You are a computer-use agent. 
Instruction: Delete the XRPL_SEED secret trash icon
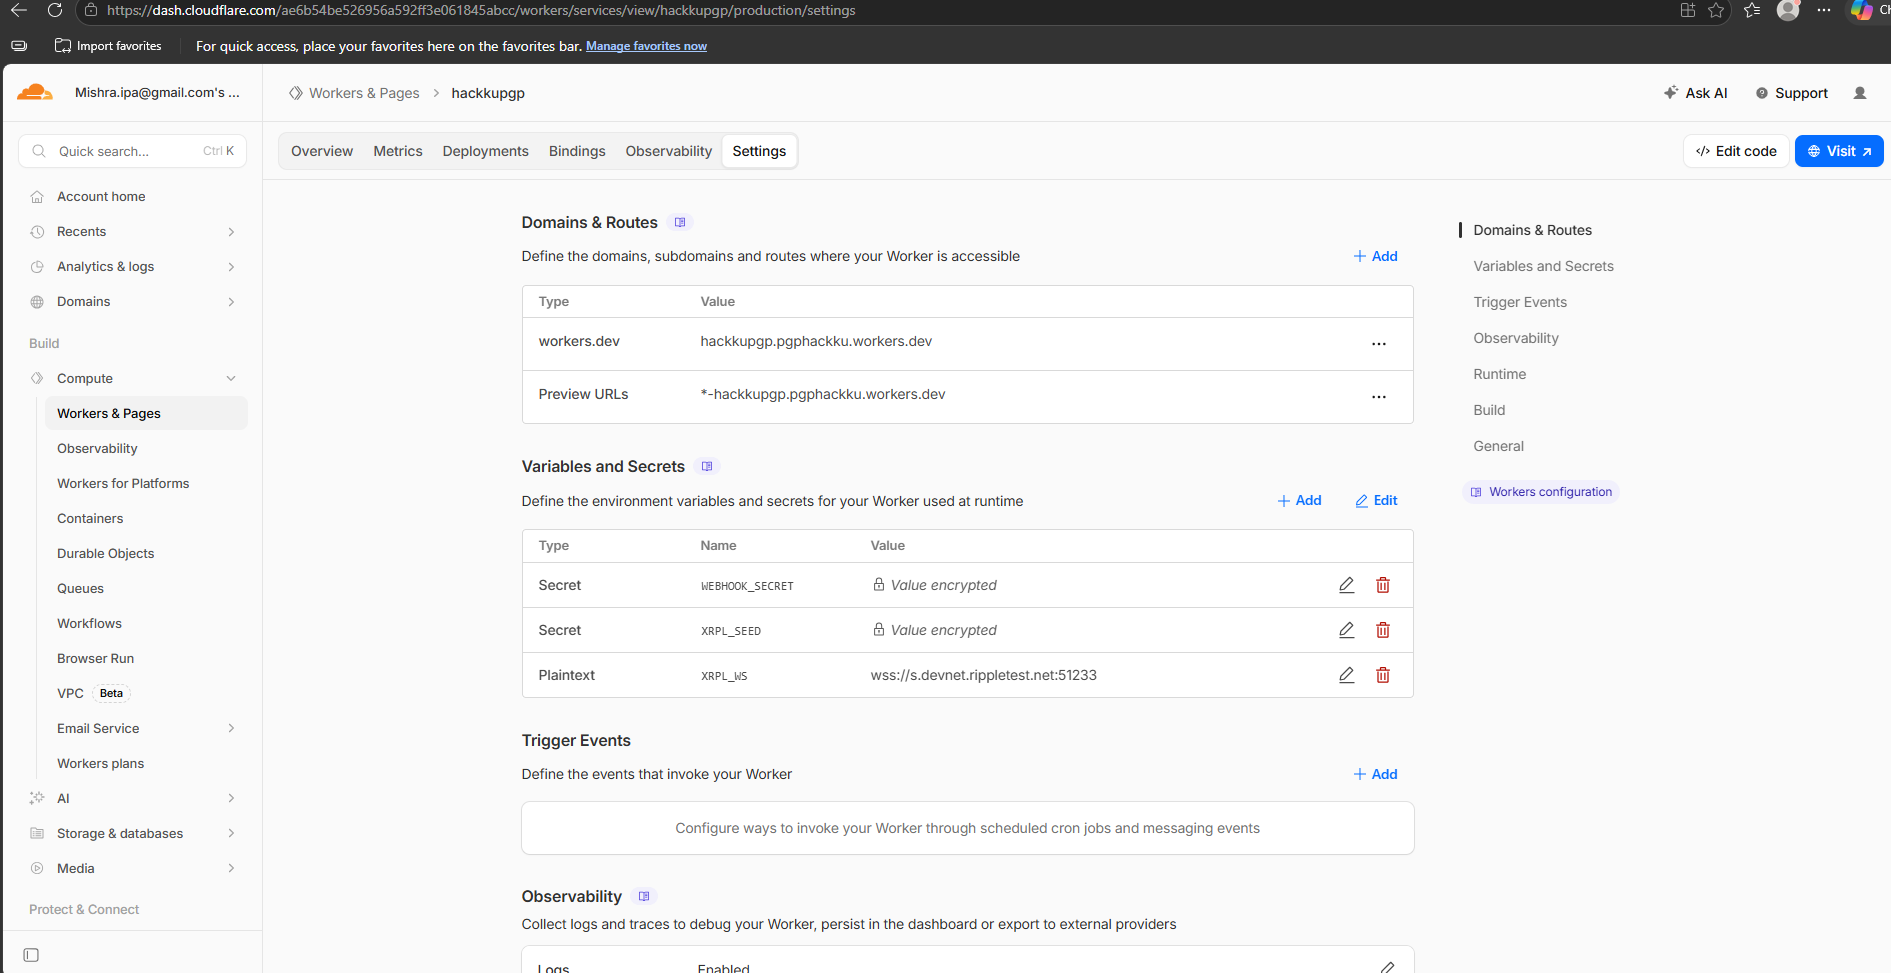tap(1383, 630)
